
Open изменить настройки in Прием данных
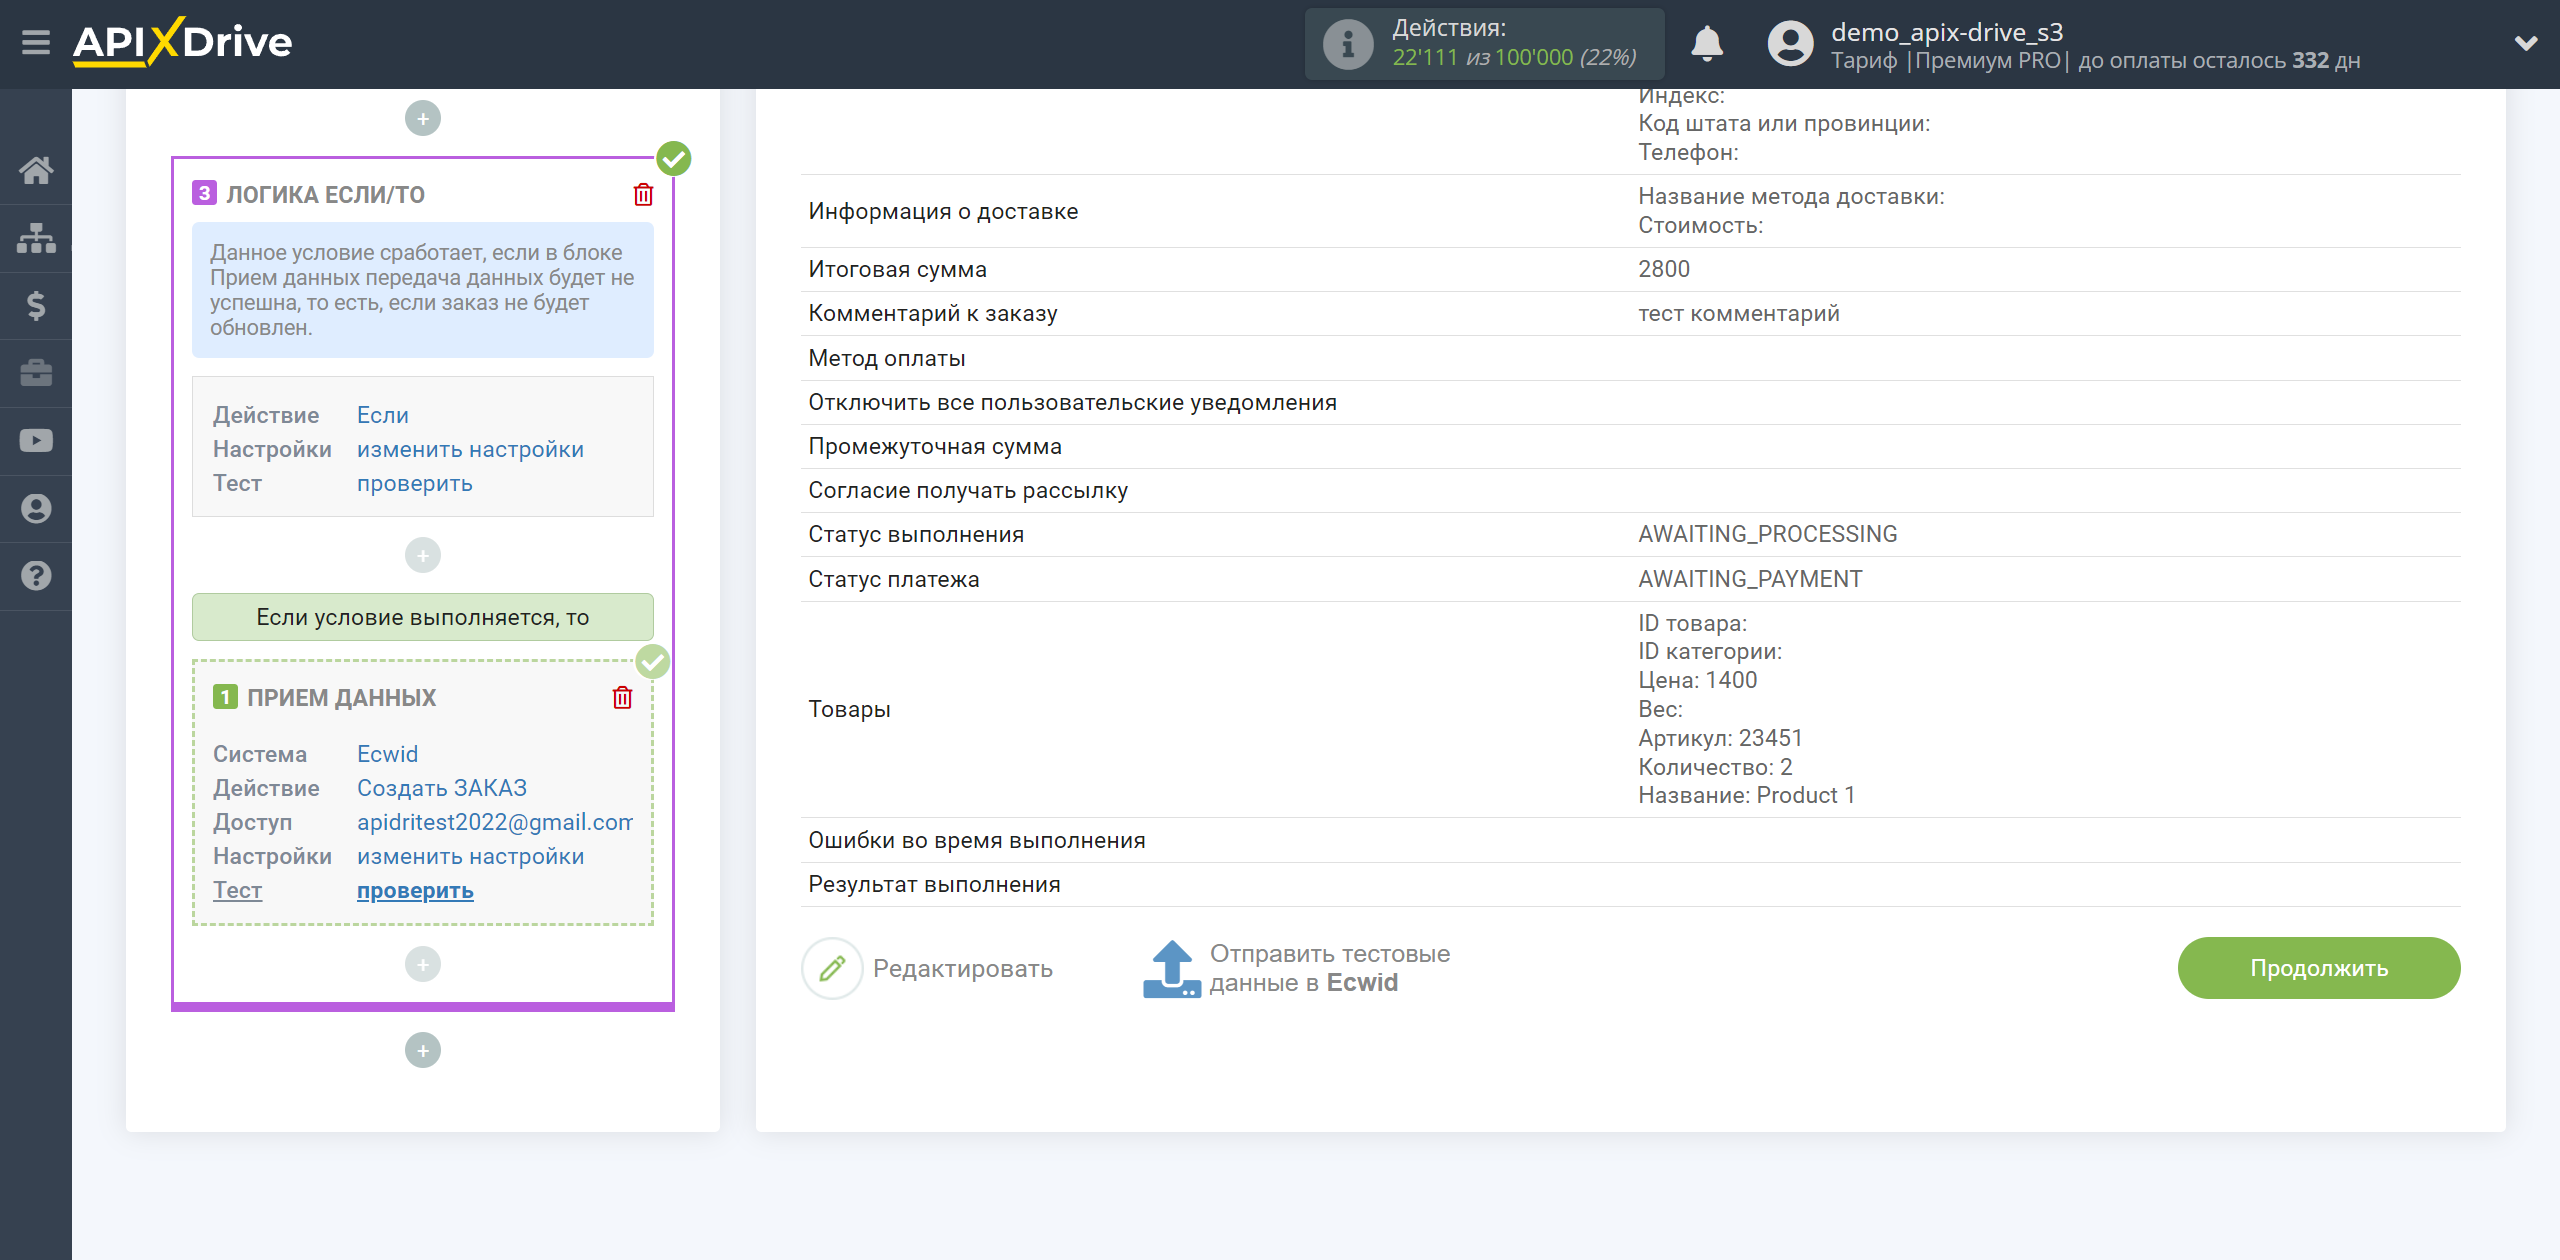coord(470,856)
